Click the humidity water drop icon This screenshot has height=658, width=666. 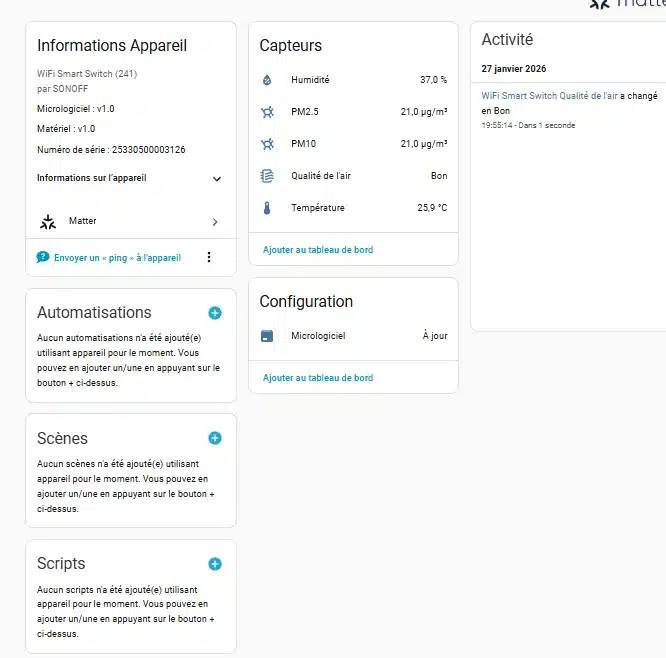(x=267, y=80)
